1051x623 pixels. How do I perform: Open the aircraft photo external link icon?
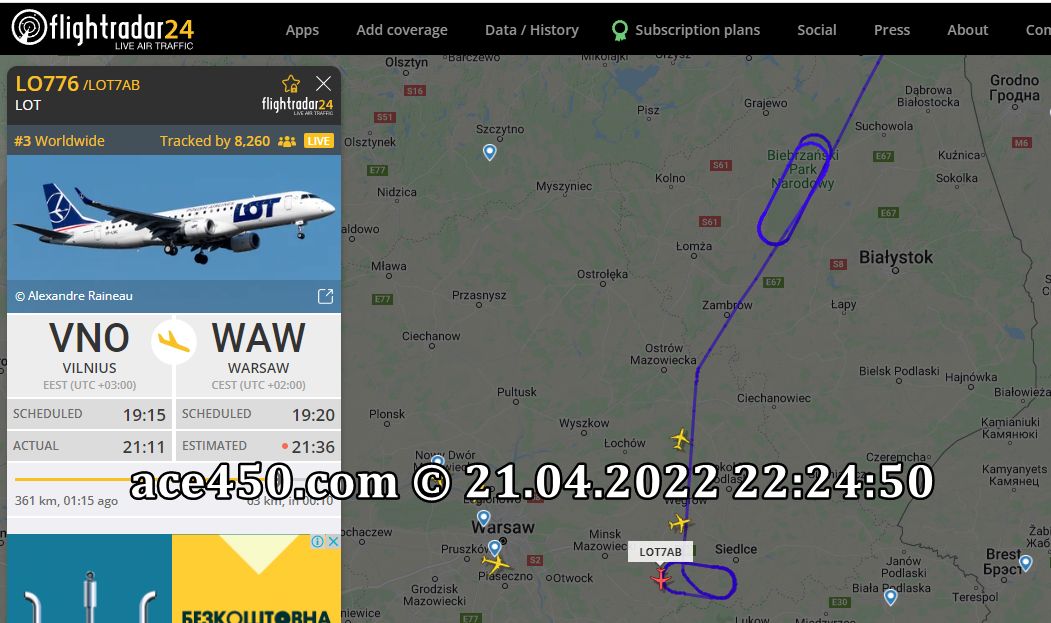click(x=325, y=296)
